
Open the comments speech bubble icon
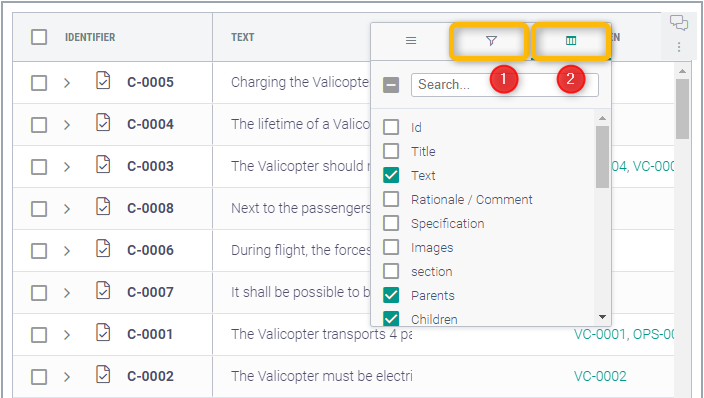click(679, 22)
